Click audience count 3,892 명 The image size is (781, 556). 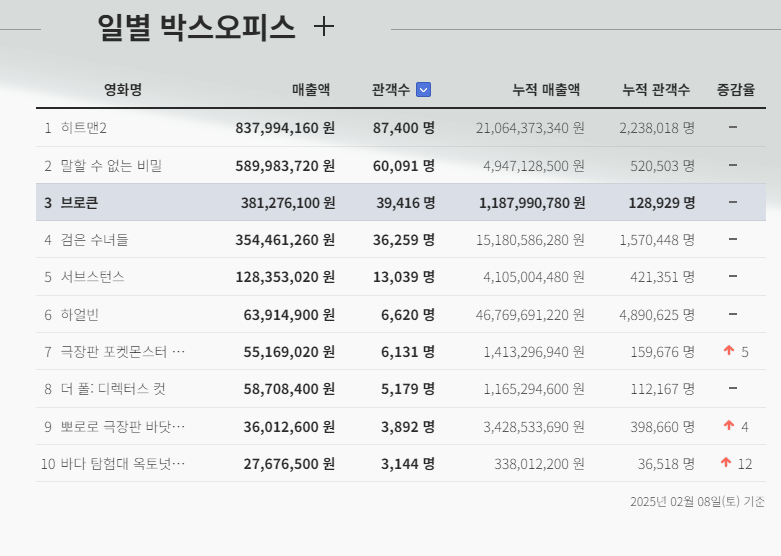point(408,427)
